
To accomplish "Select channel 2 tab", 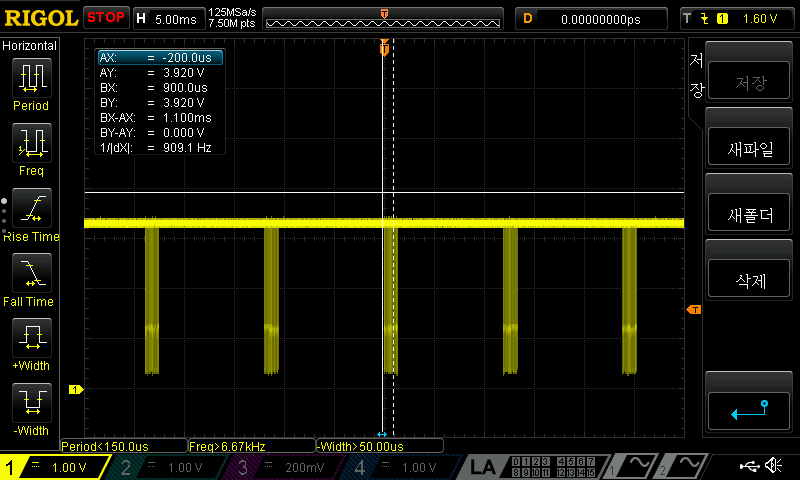I will pyautogui.click(x=166, y=467).
